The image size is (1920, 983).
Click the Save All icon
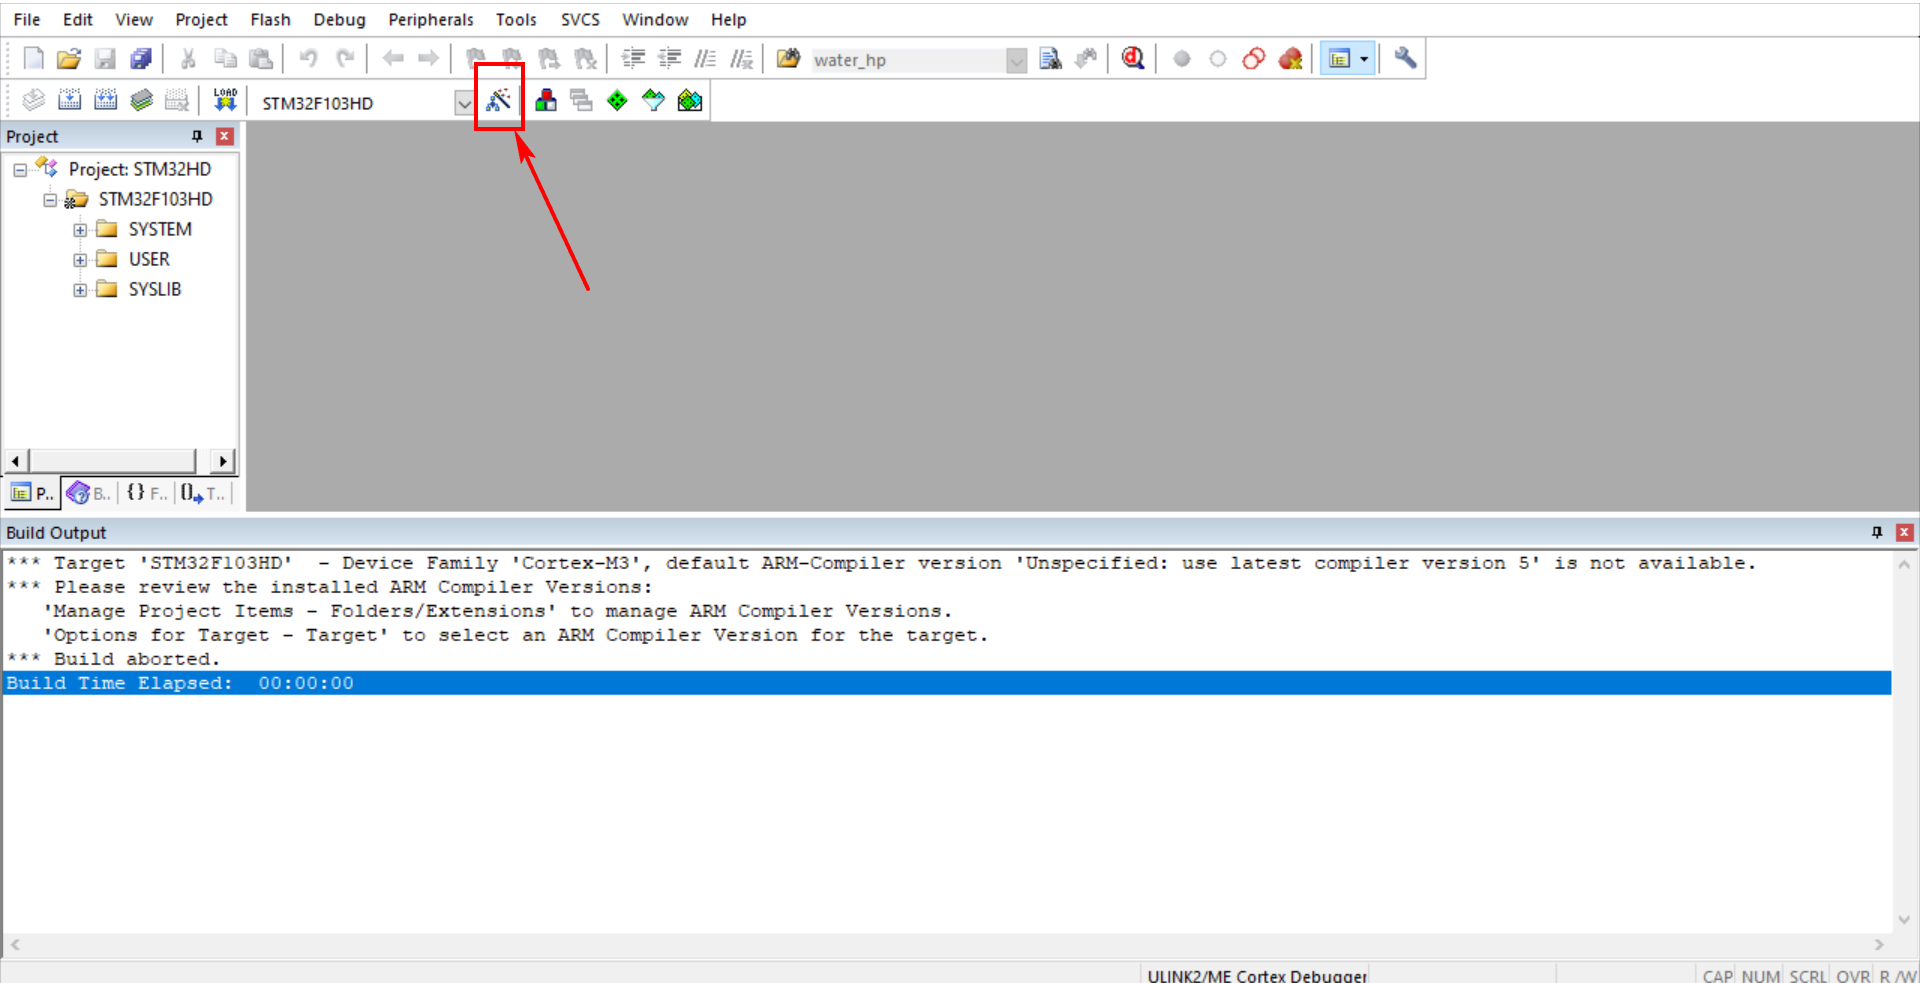(x=141, y=59)
